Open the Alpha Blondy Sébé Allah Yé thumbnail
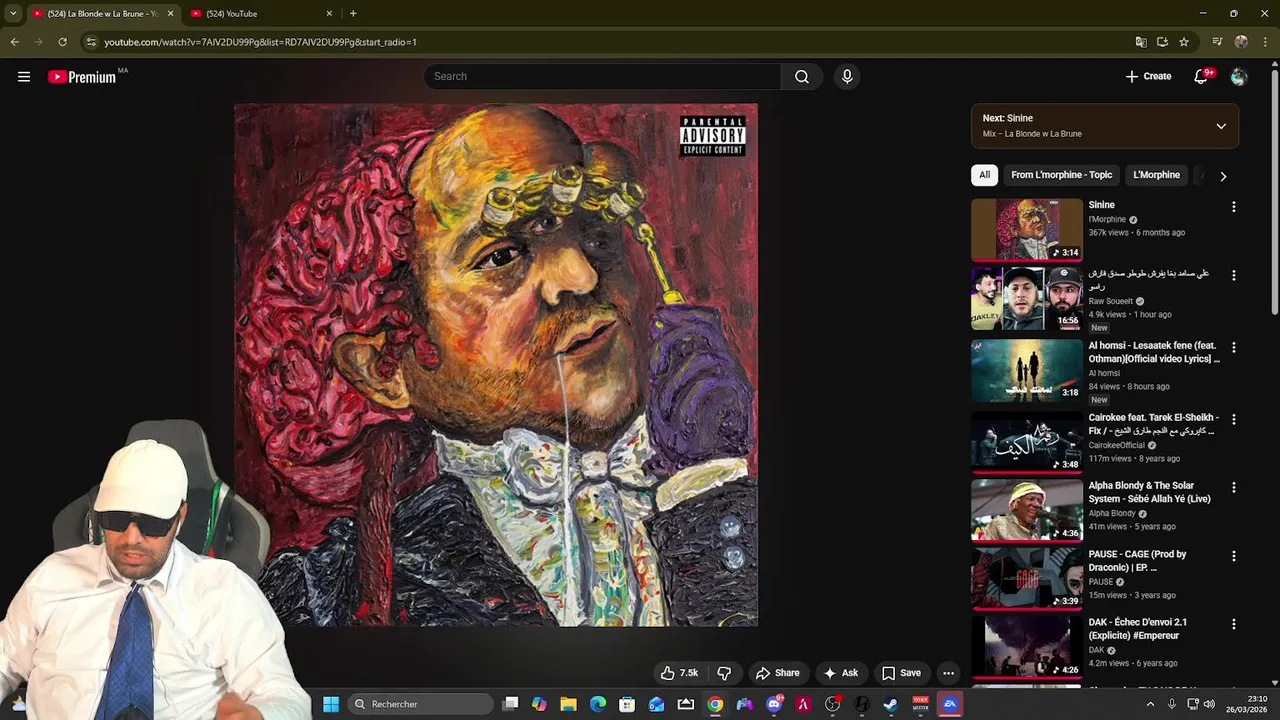This screenshot has height=720, width=1280. click(x=1026, y=510)
